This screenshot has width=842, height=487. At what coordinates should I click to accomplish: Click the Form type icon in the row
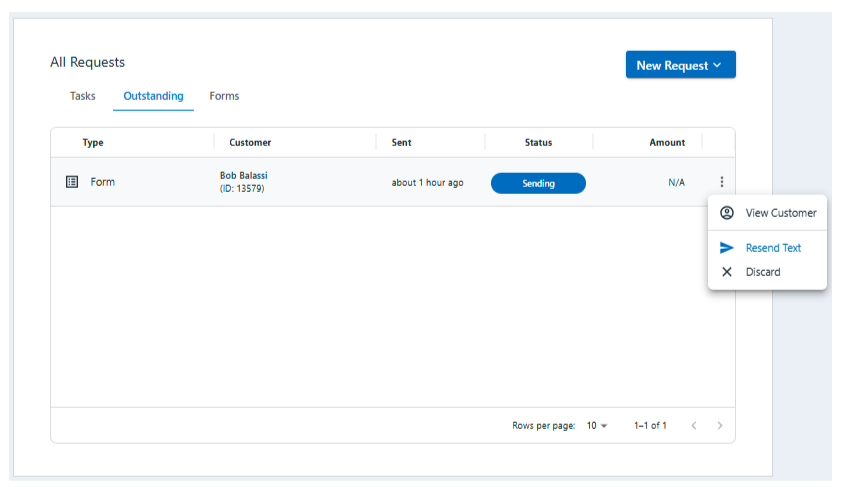pyautogui.click(x=72, y=182)
